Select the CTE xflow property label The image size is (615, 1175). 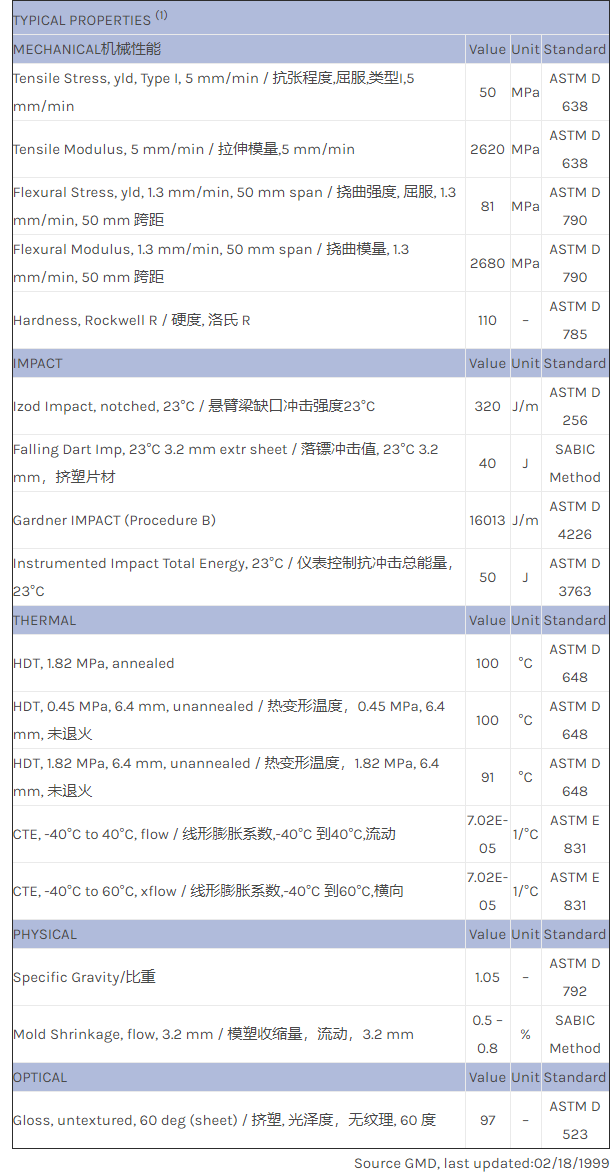(208, 891)
